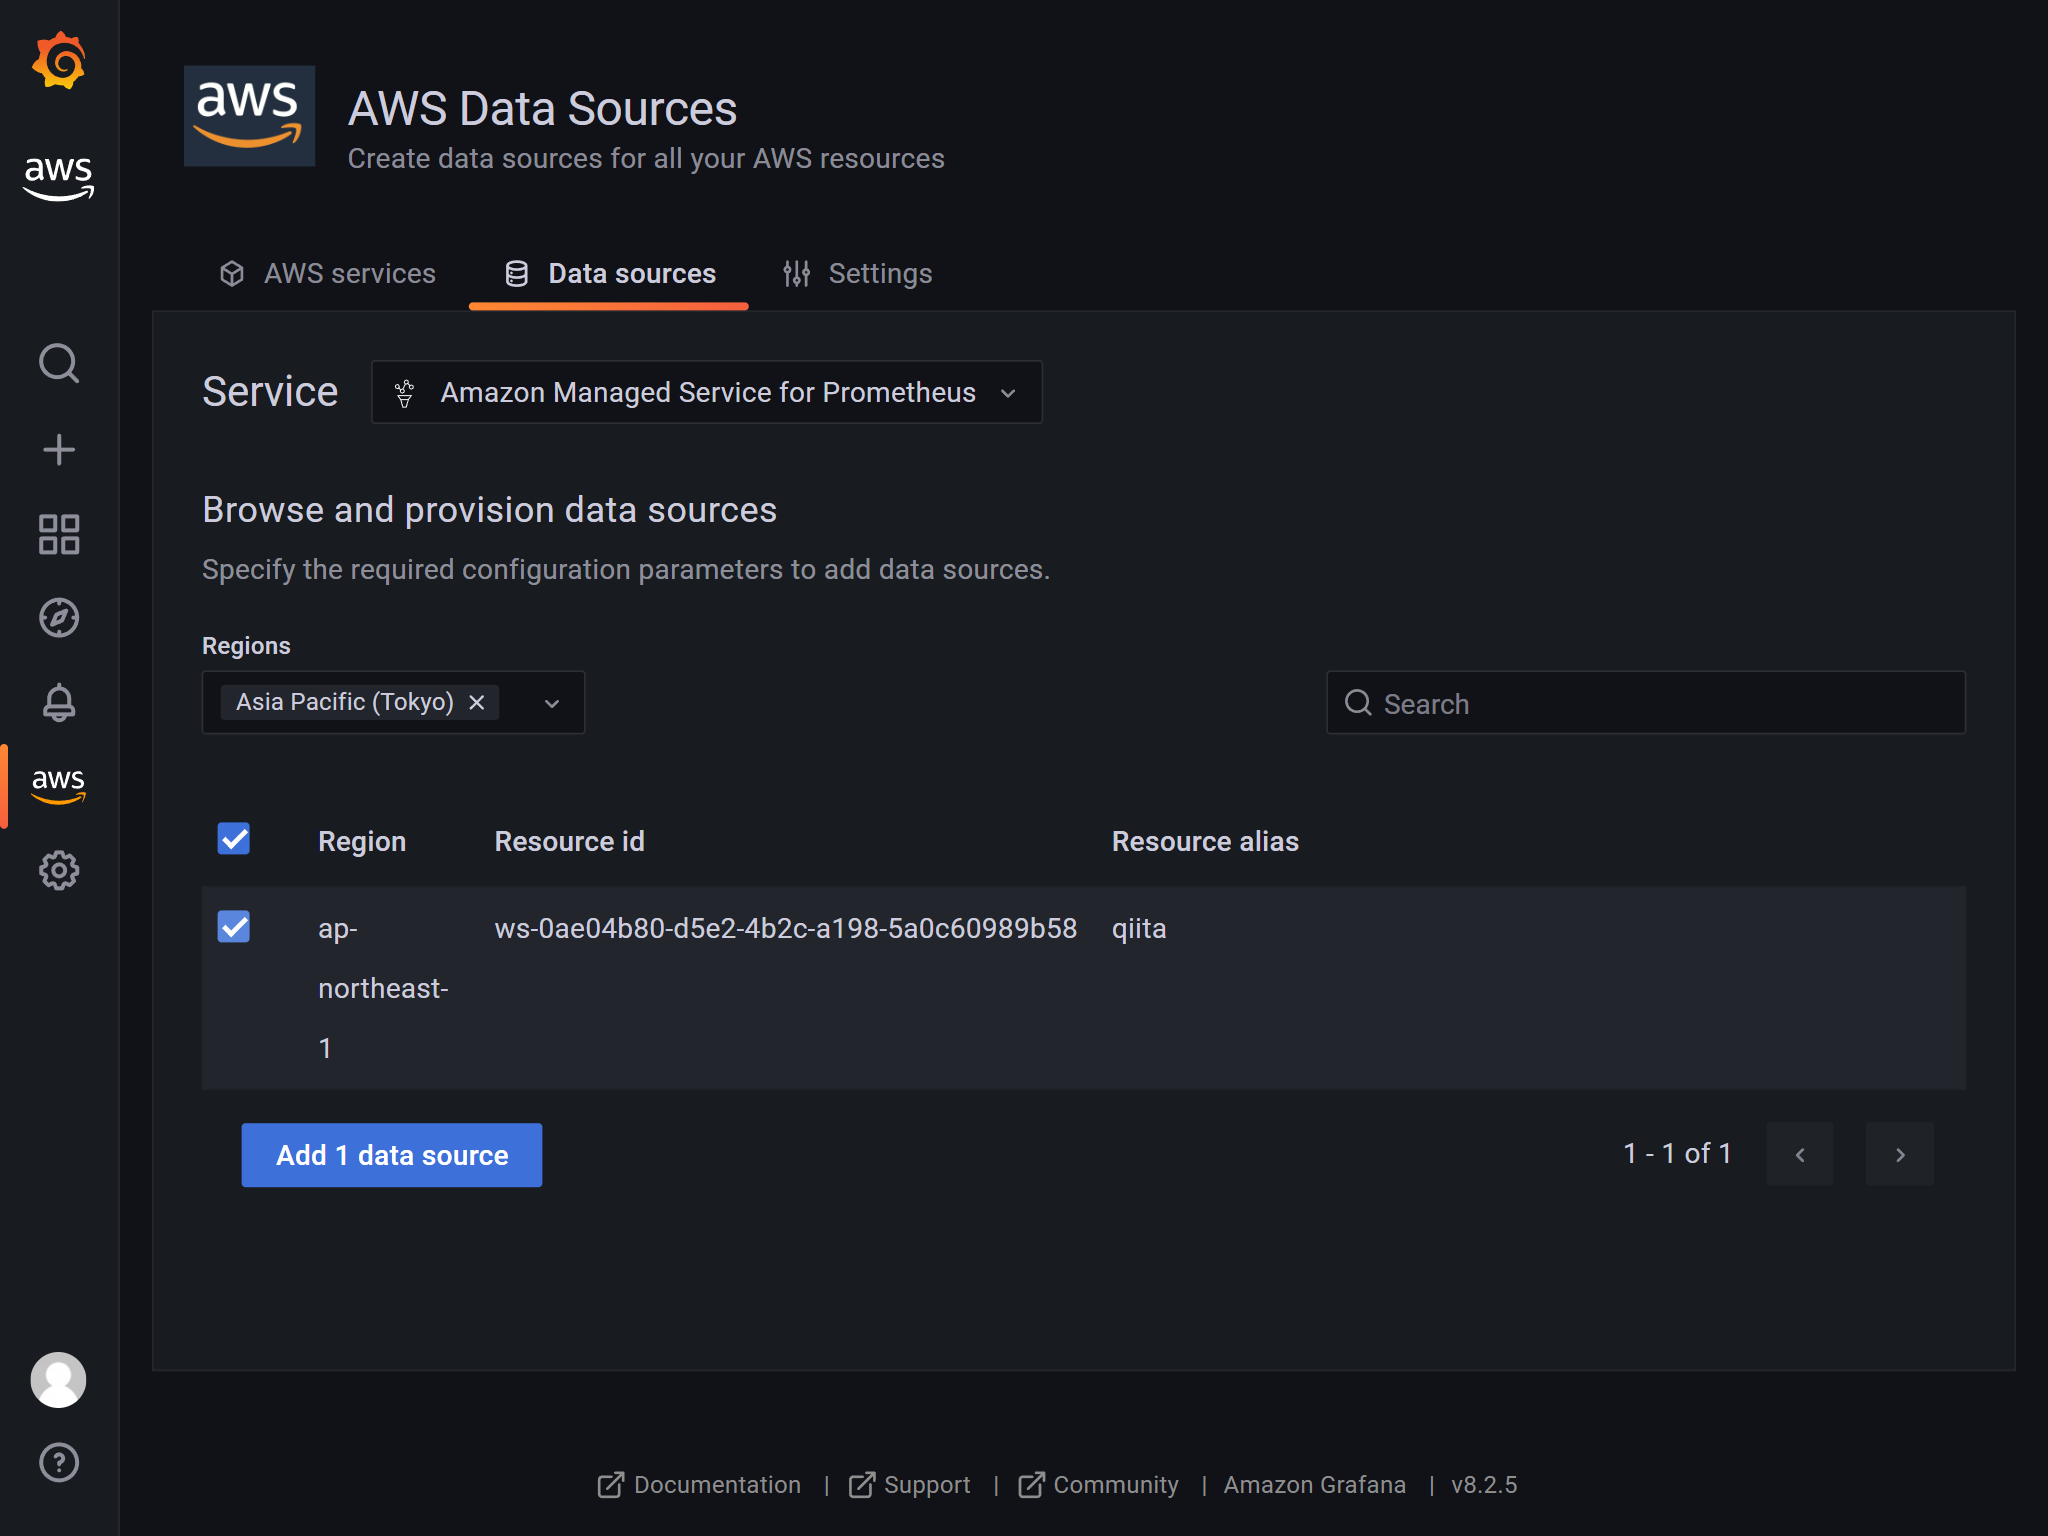Viewport: 2048px width, 1536px height.
Task: Open Alerting via the bell icon
Action: point(58,703)
